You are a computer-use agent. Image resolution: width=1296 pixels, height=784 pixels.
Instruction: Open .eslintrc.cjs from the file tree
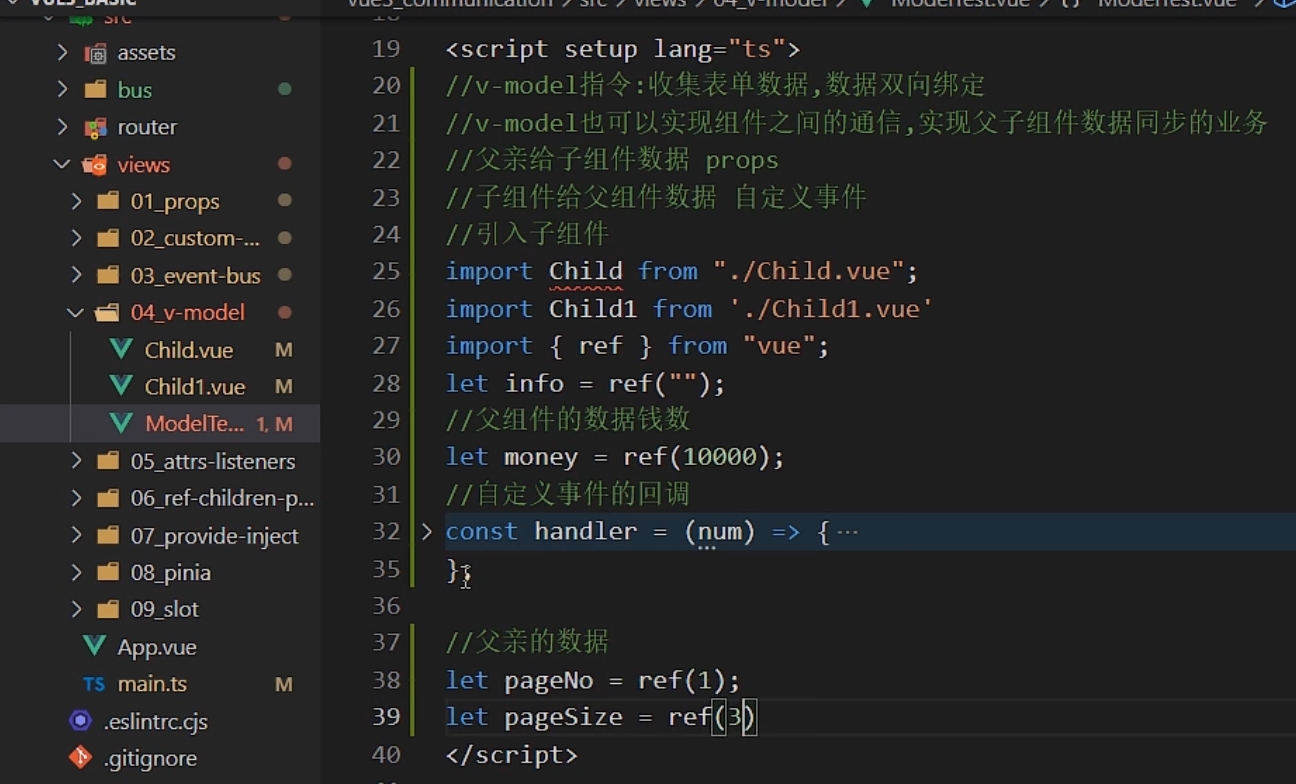pyautogui.click(x=155, y=721)
